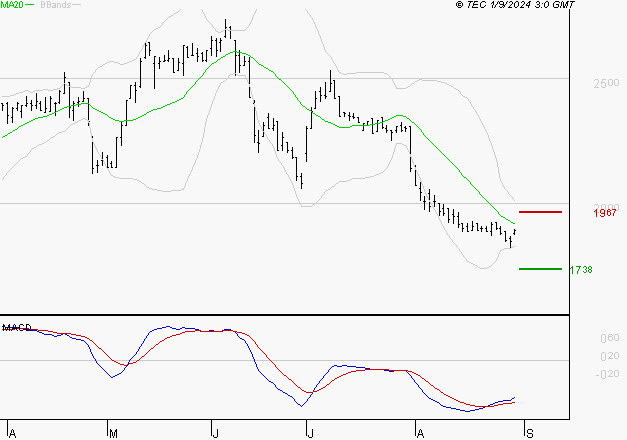Image resolution: width=627 pixels, height=440 pixels.
Task: Click the S month label on time axis
Action: (530, 434)
